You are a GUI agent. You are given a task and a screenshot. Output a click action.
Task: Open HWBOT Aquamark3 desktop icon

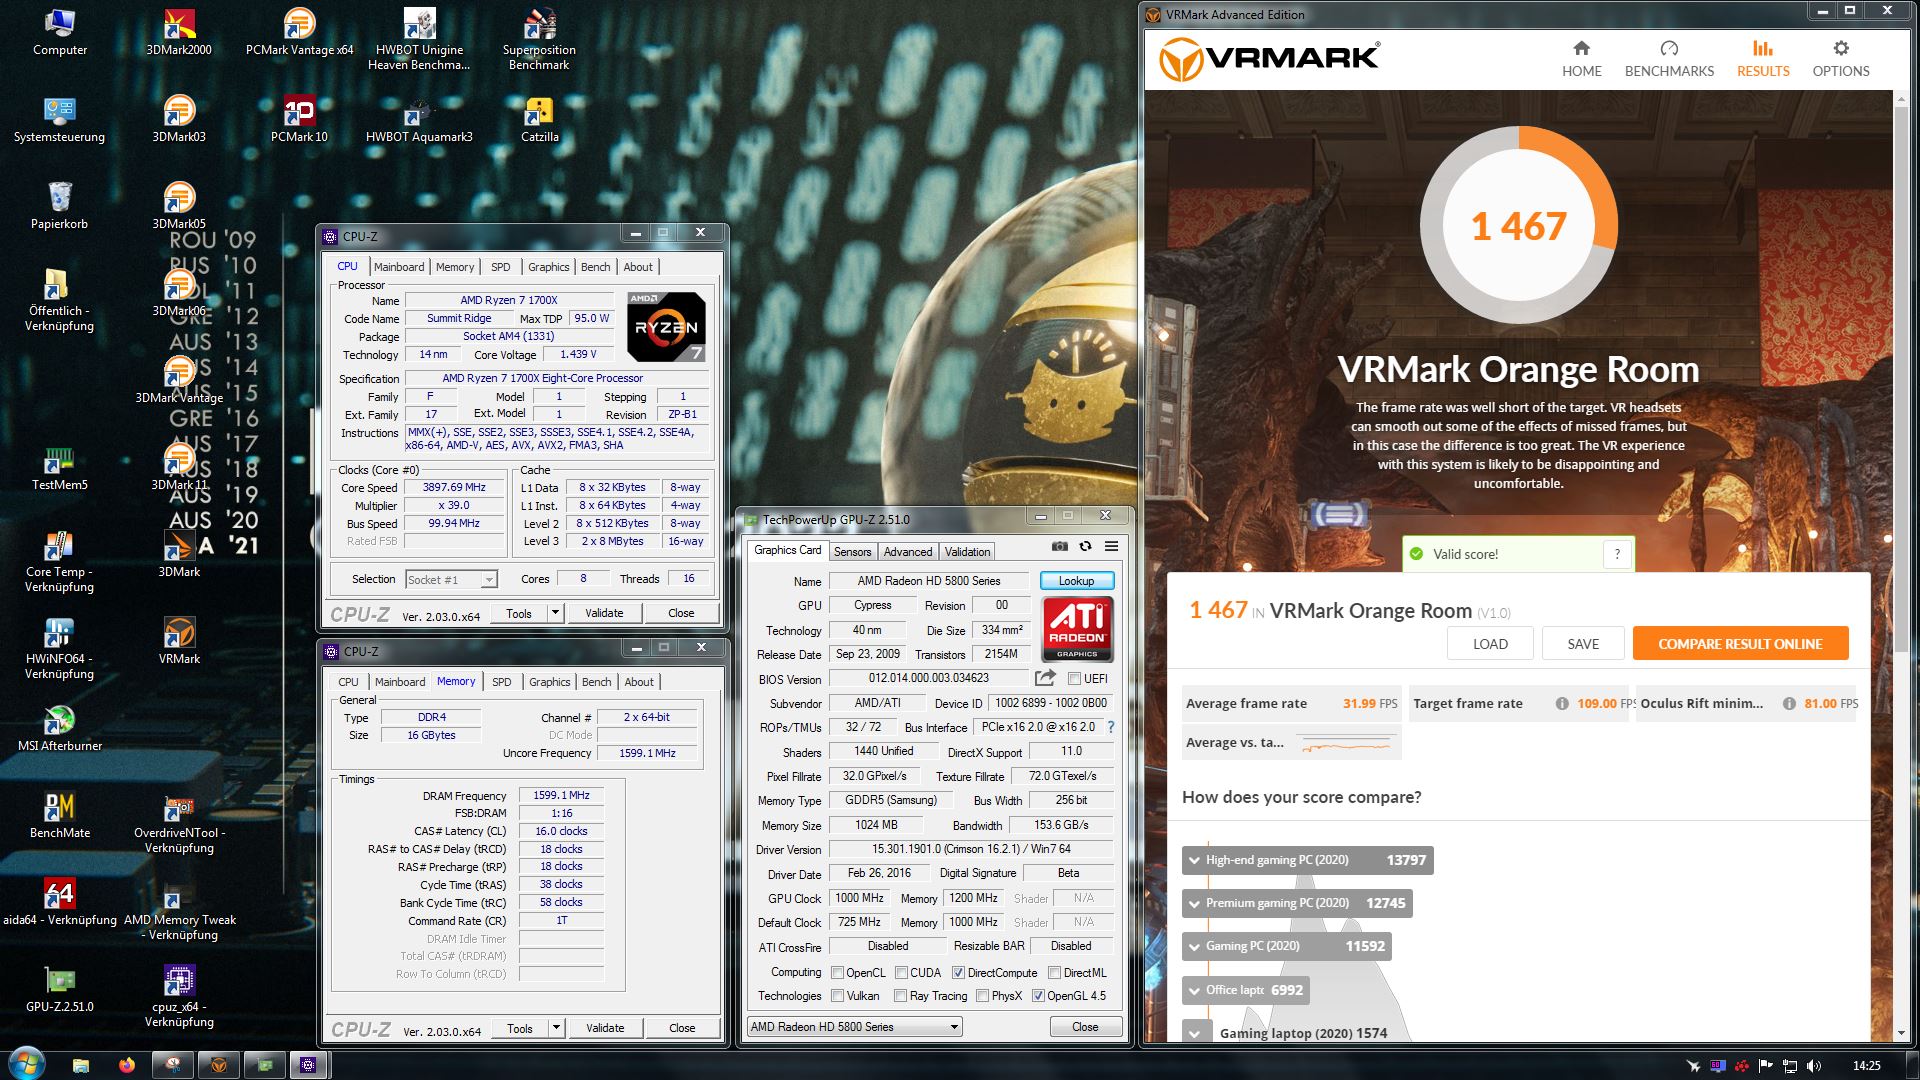pyautogui.click(x=419, y=120)
